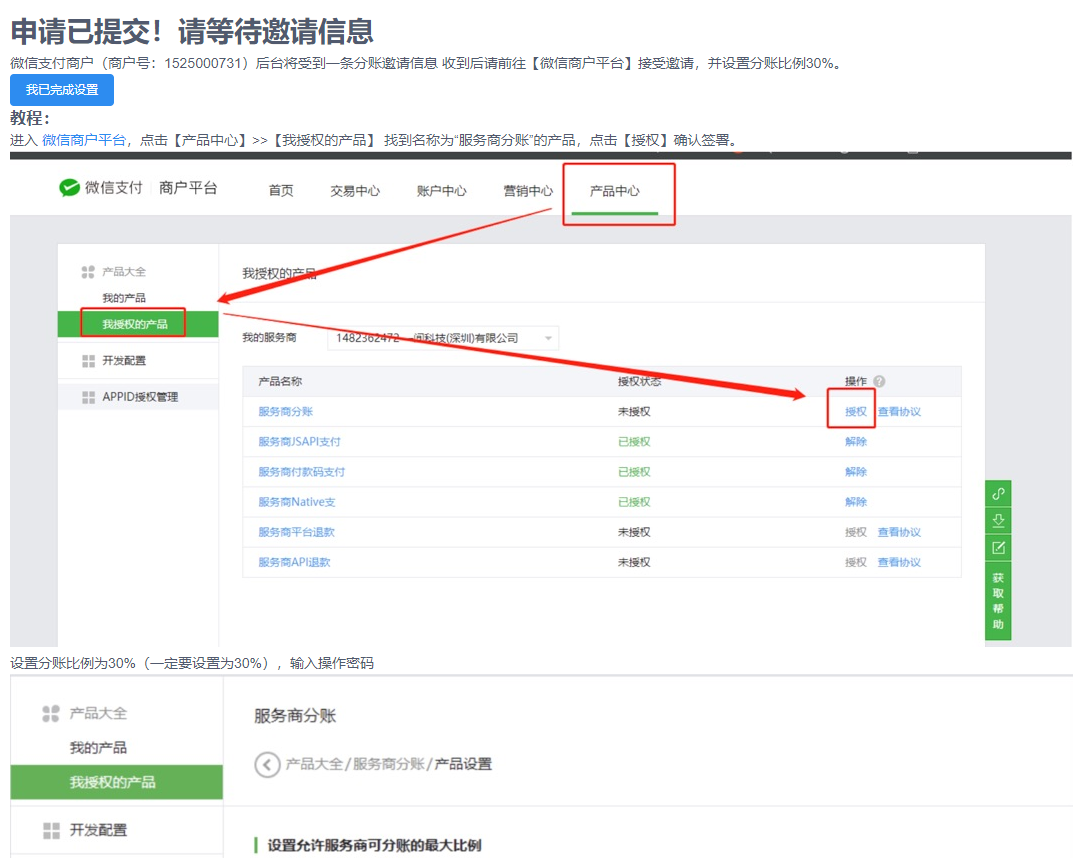Click 解除 in the 服务商JSAPI支付 row

tap(856, 442)
